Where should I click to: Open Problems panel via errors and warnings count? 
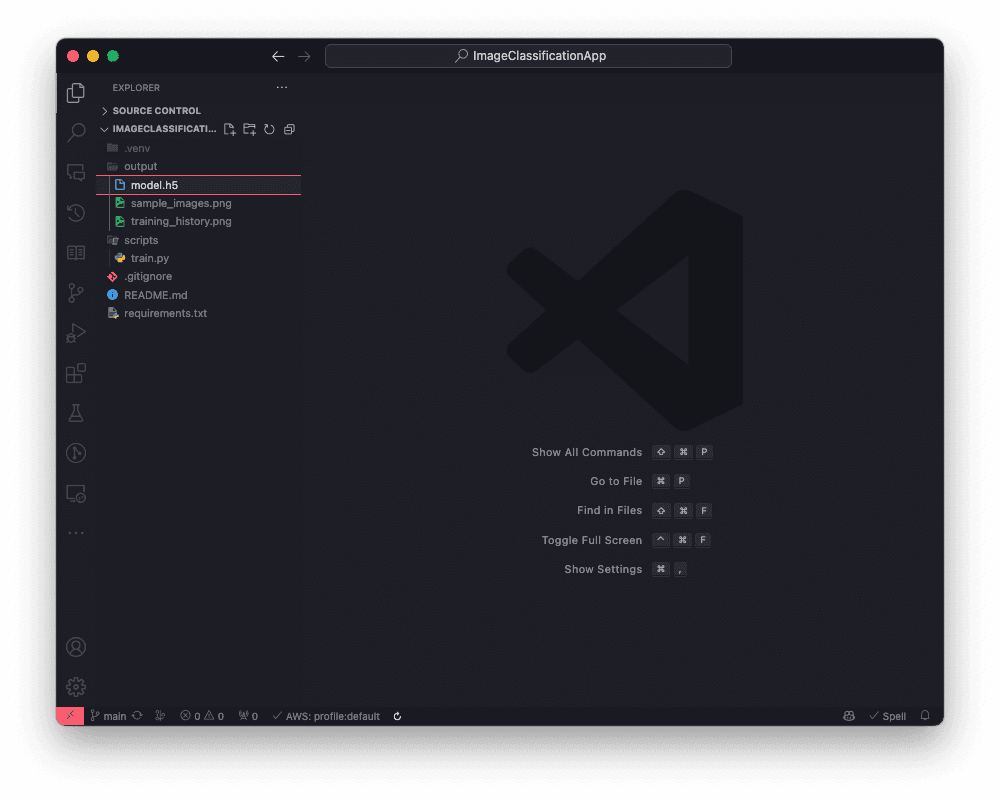[x=202, y=716]
